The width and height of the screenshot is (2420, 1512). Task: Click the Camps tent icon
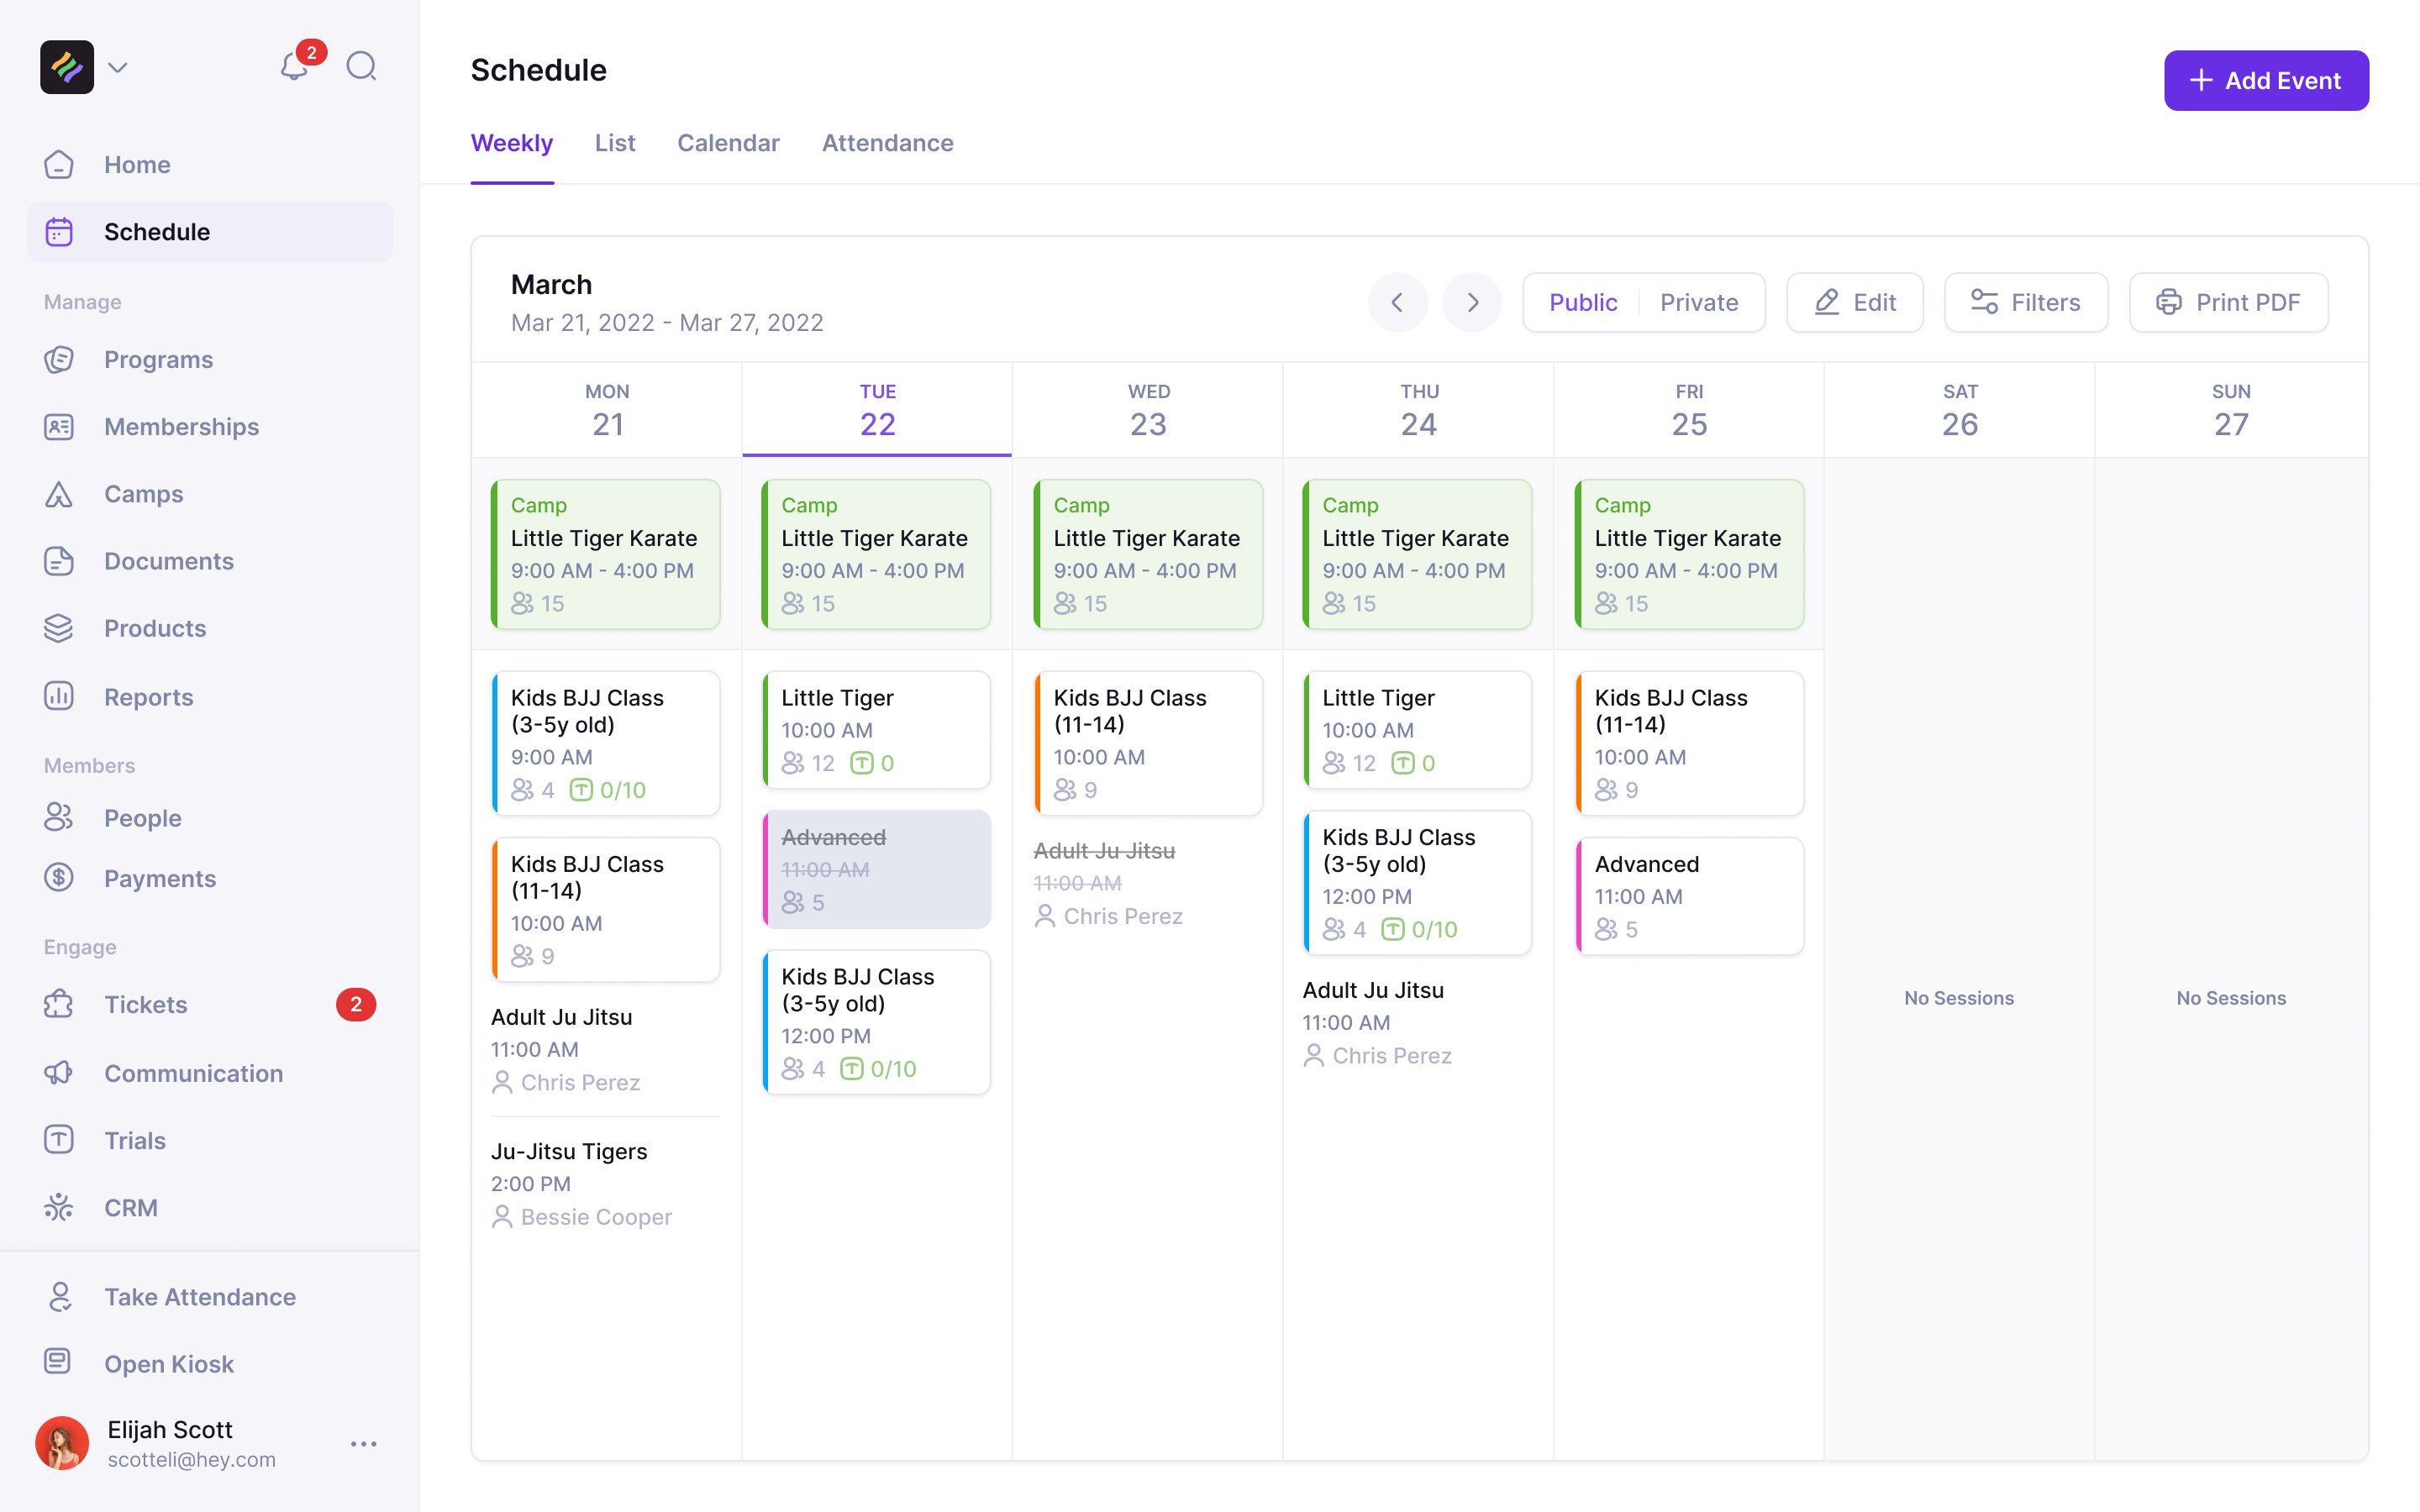click(59, 494)
